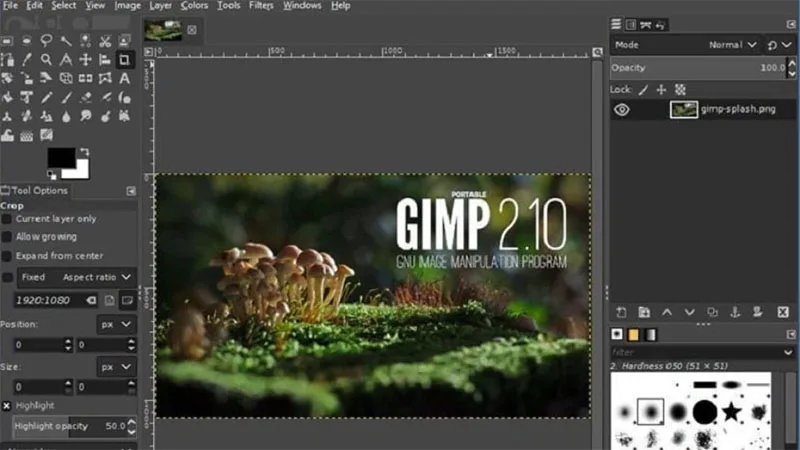
Task: Adjust the layer Opacity slider
Action: coord(698,68)
